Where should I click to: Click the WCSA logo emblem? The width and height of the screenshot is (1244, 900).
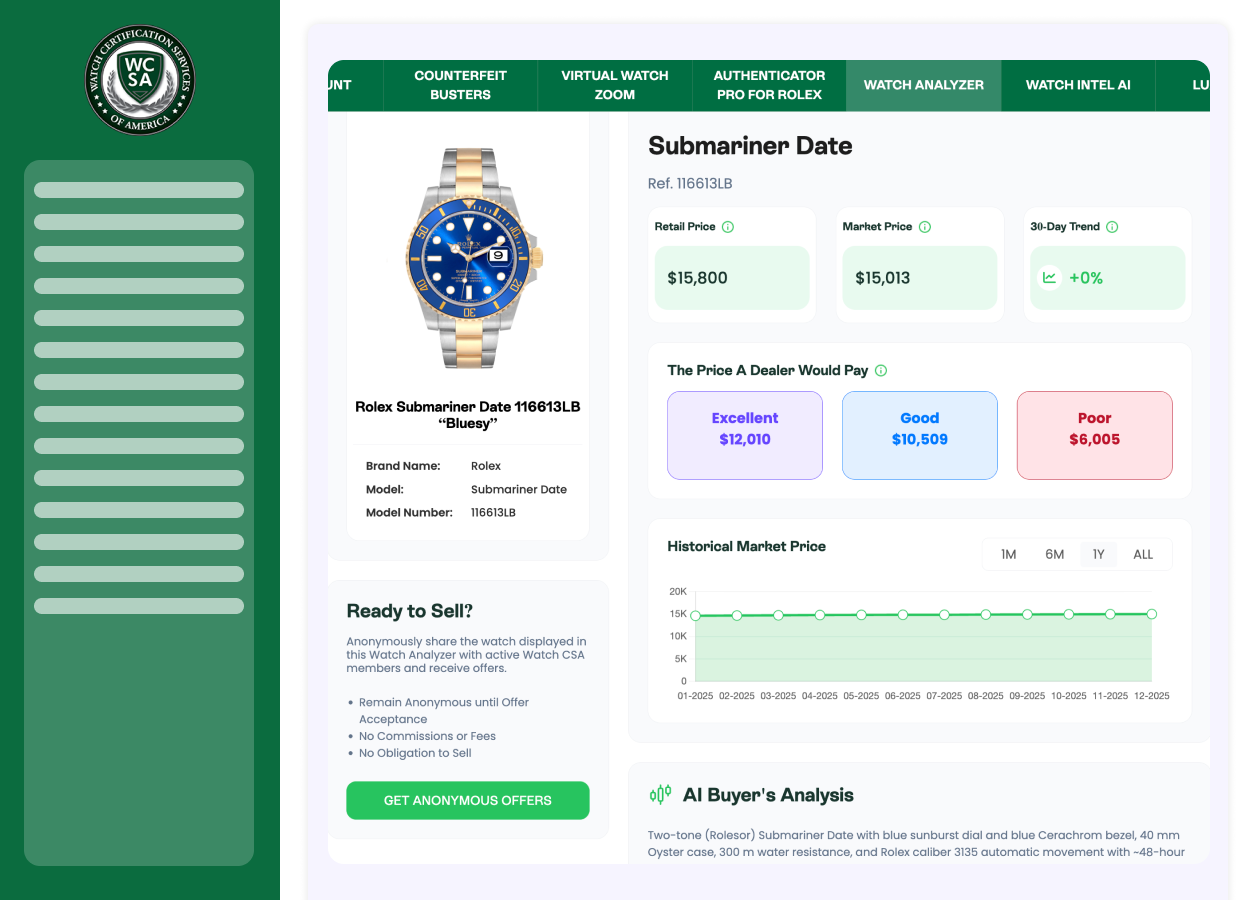(139, 80)
